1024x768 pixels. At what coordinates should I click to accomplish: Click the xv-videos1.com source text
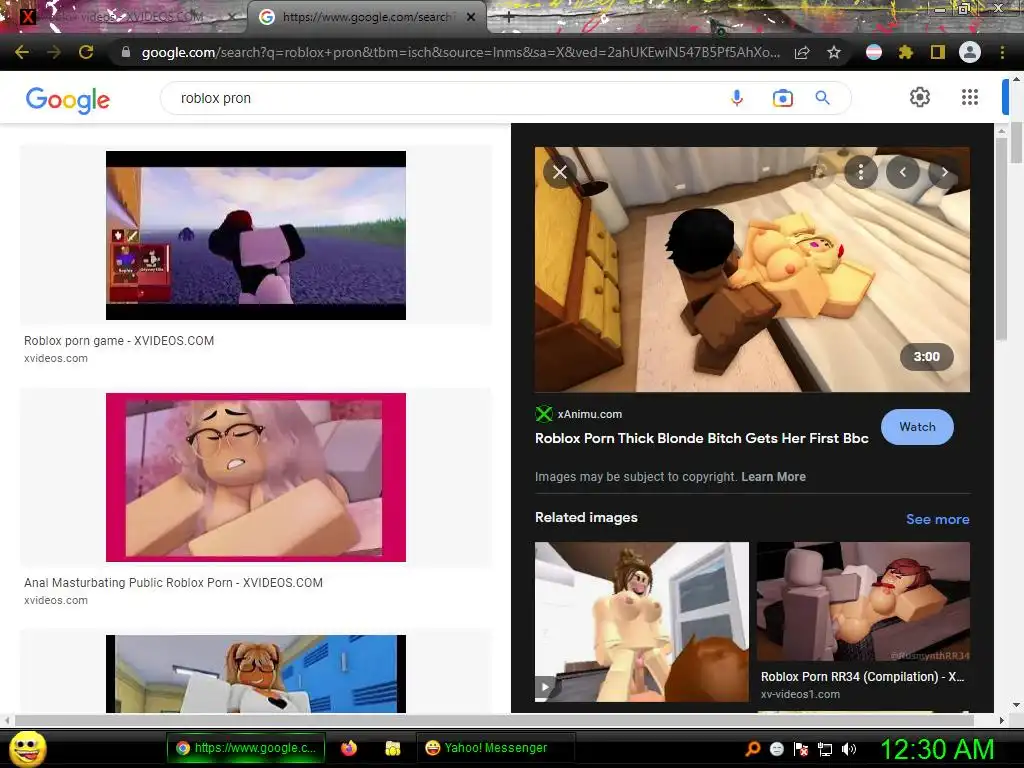pyautogui.click(x=800, y=694)
